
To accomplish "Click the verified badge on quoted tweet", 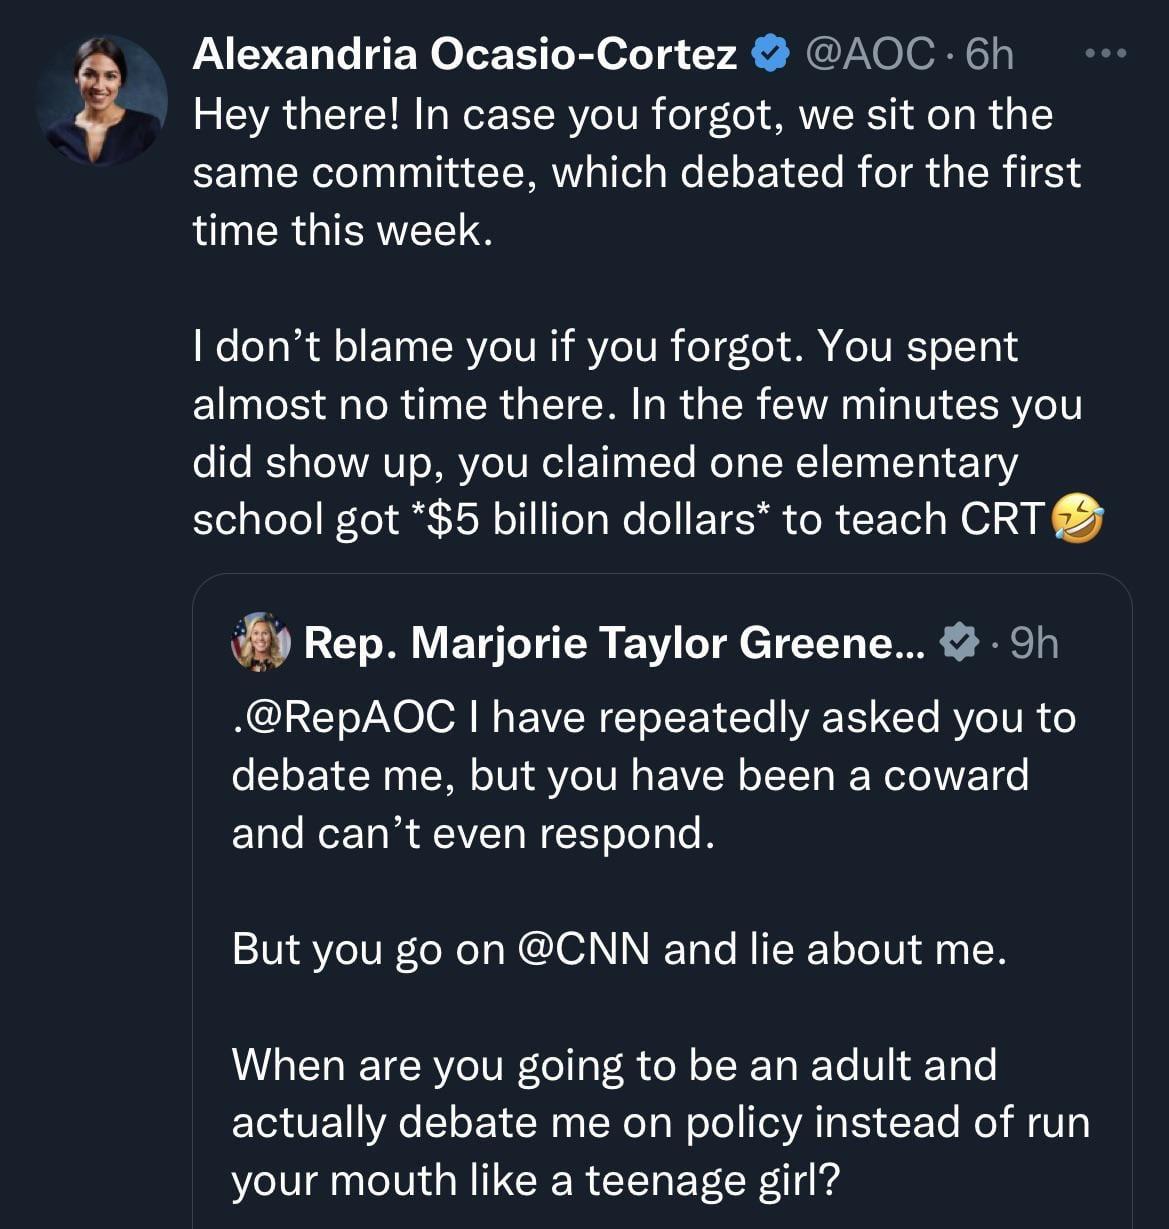I will [x=960, y=642].
